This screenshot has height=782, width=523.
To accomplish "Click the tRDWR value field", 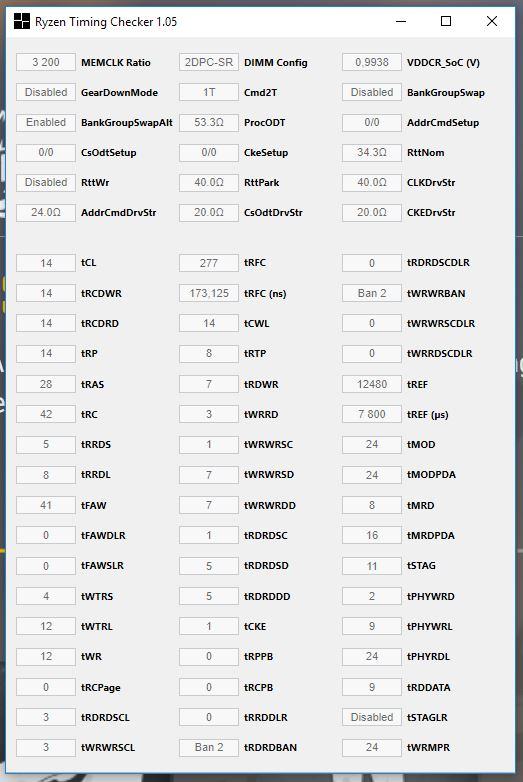I will click(x=209, y=384).
